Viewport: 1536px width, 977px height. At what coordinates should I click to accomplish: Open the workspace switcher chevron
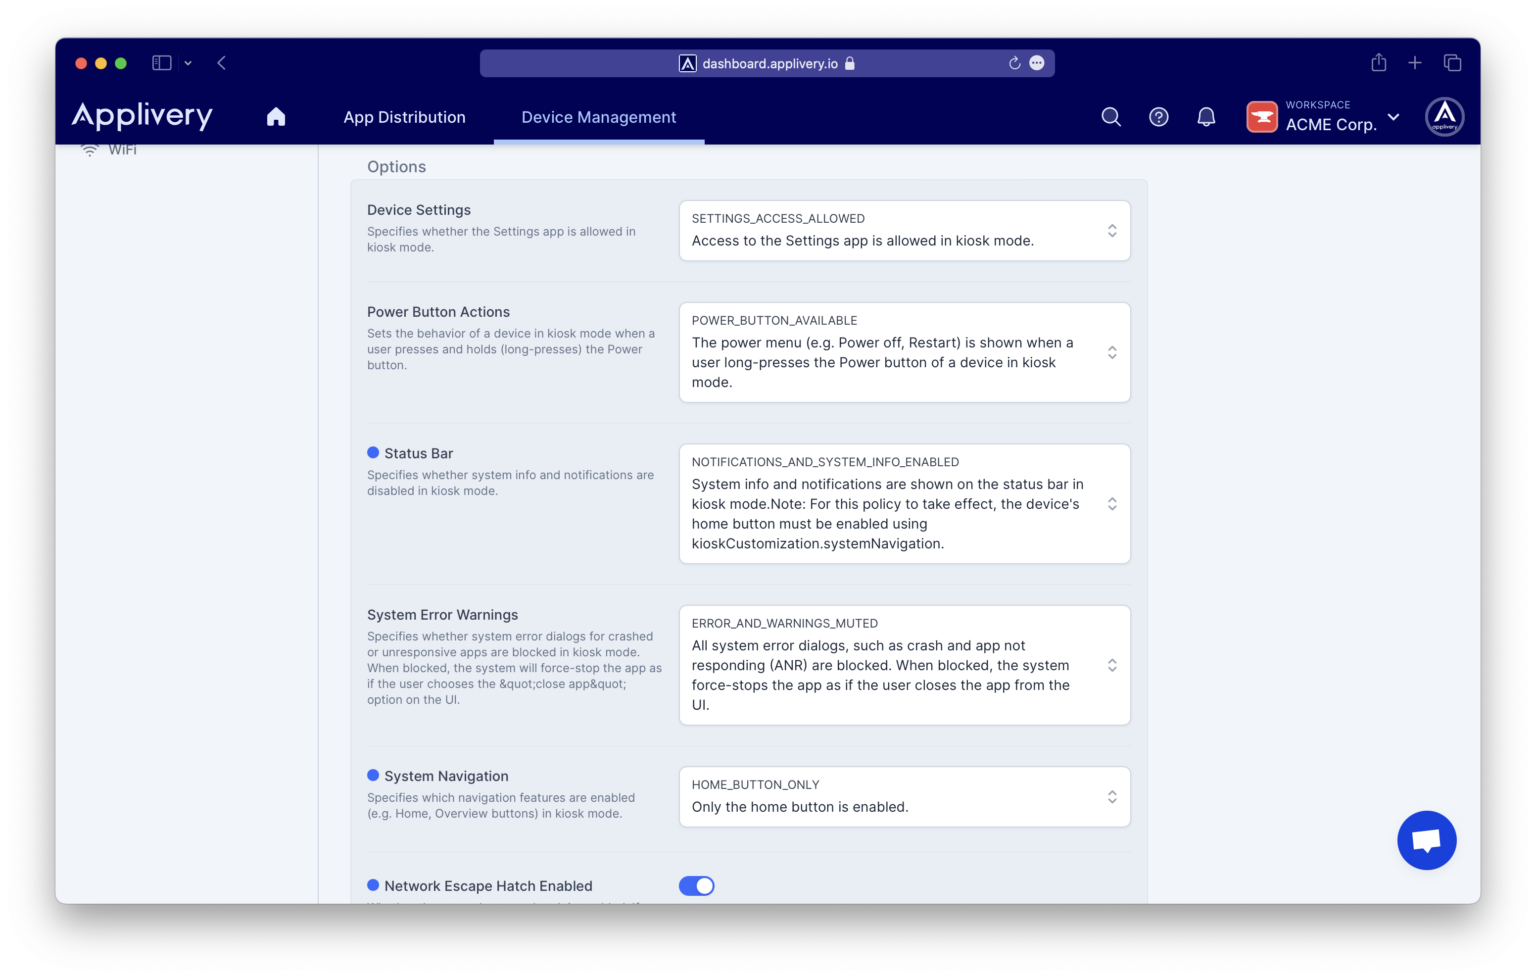coord(1394,117)
